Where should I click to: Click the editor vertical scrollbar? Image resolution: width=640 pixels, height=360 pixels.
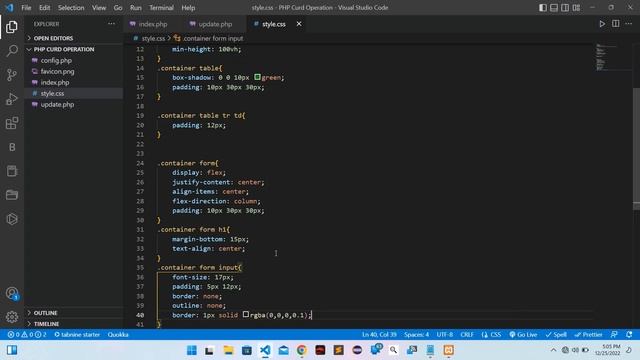[636, 149]
